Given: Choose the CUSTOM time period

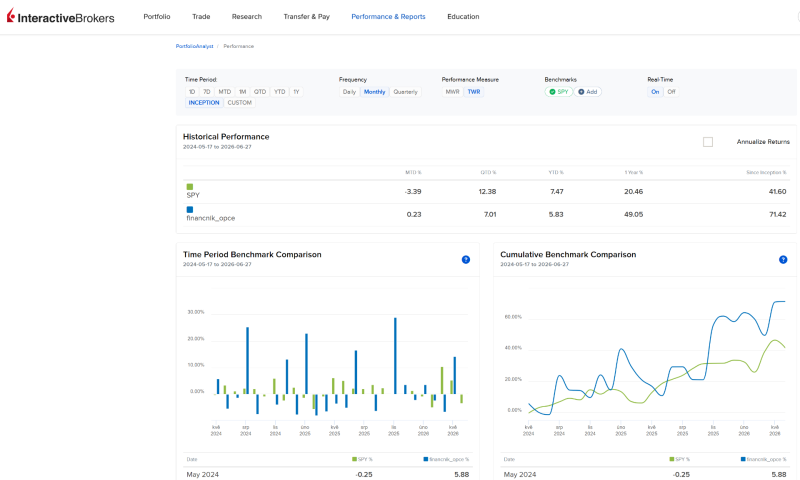Looking at the screenshot, I should click(239, 103).
